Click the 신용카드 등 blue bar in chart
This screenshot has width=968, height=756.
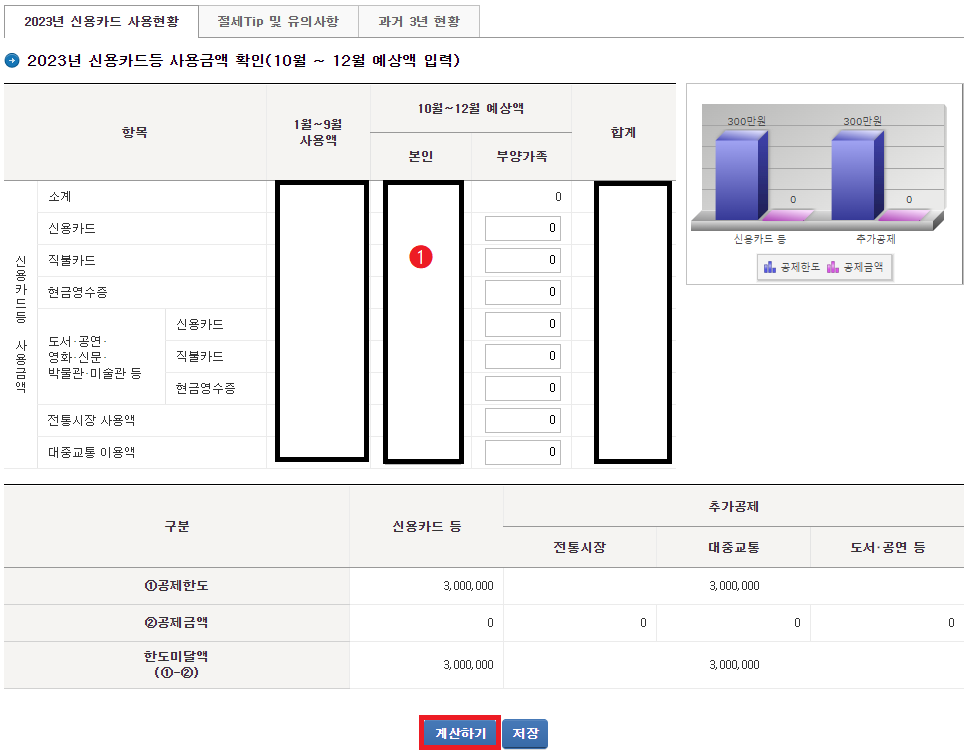tap(741, 177)
